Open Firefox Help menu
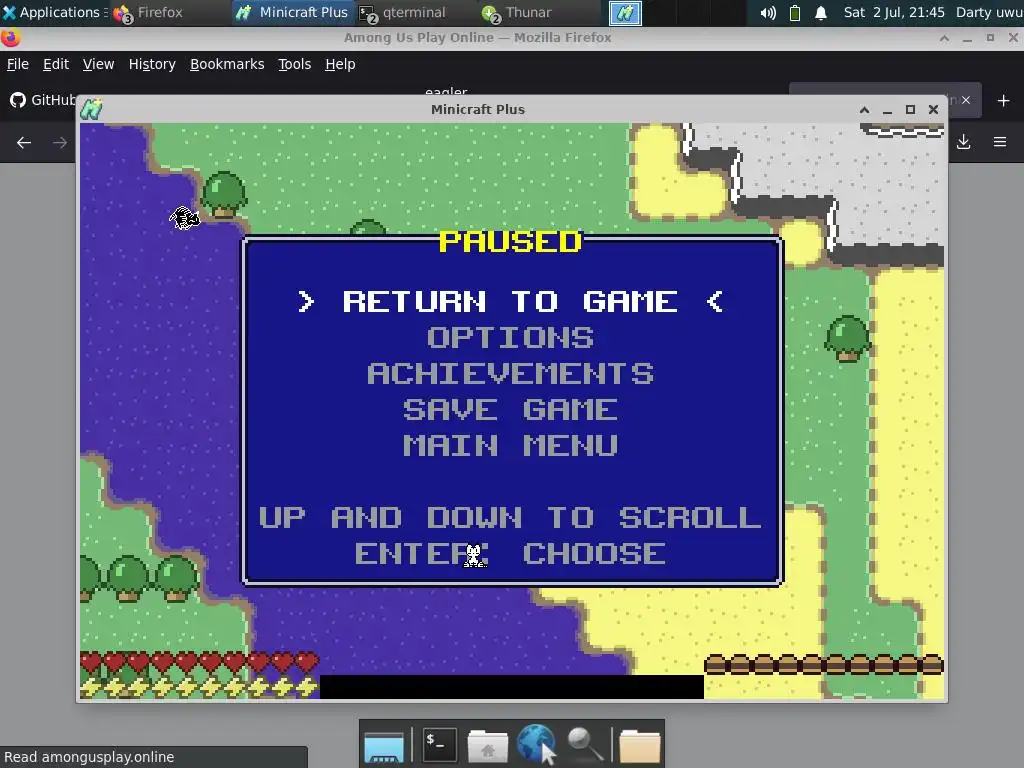Image resolution: width=1024 pixels, height=768 pixels. click(340, 64)
